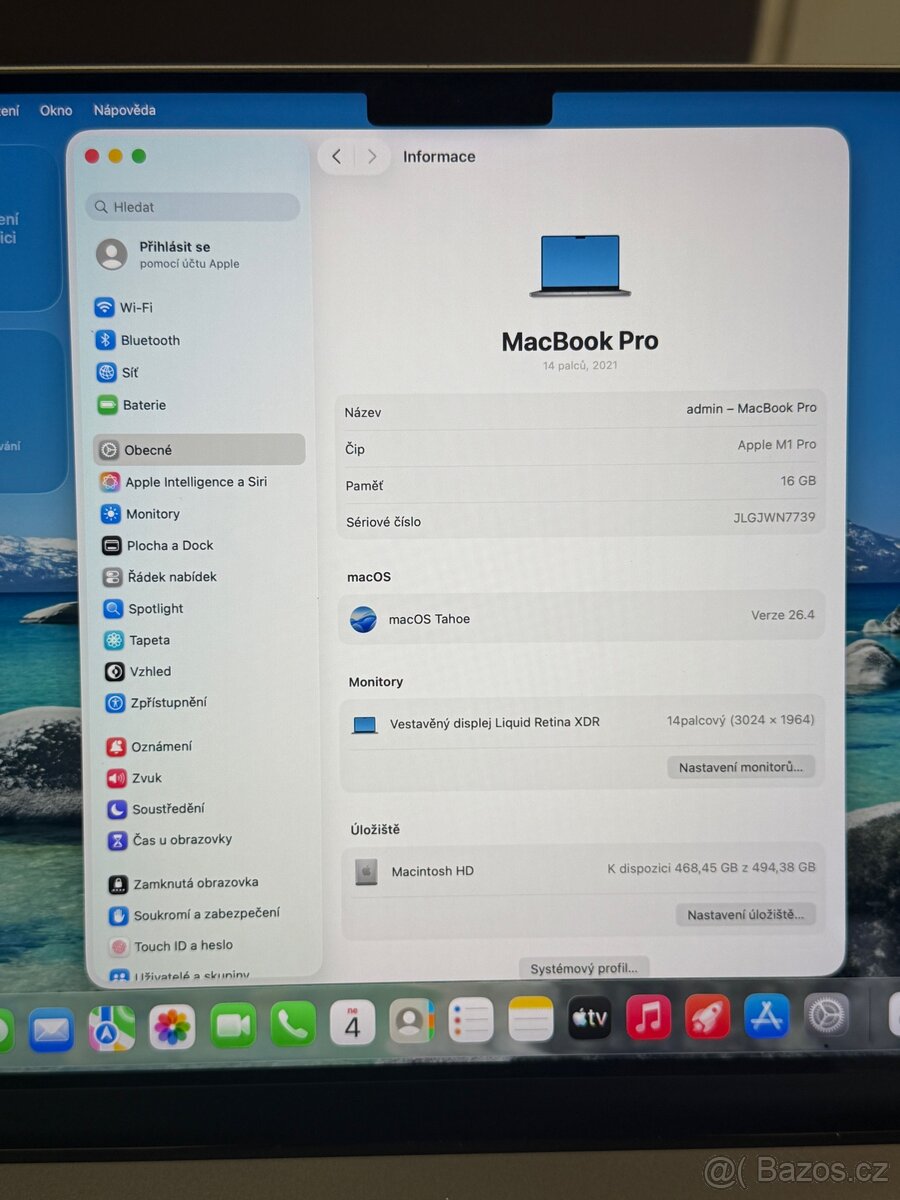Open Touch ID a heslo settings
The width and height of the screenshot is (900, 1200).
[x=171, y=946]
